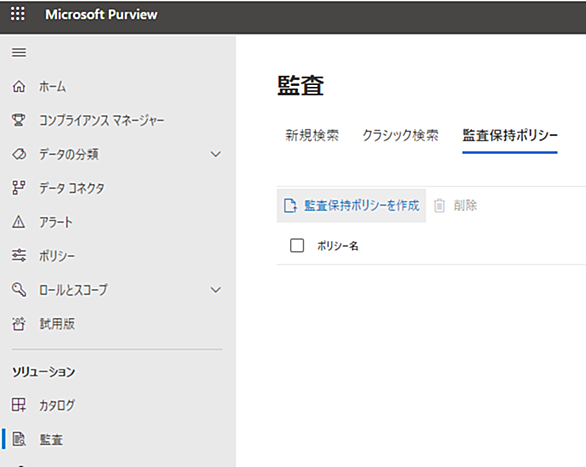Switch to the クラシック検索 tab
This screenshot has width=586, height=467.
400,135
